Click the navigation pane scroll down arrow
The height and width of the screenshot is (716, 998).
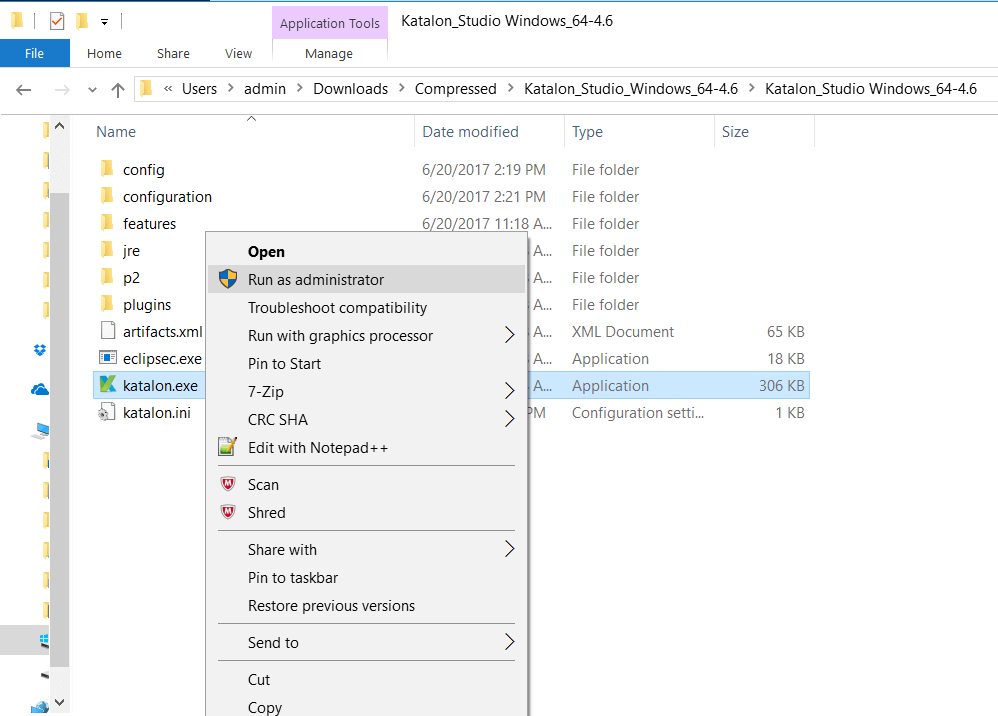click(x=60, y=702)
